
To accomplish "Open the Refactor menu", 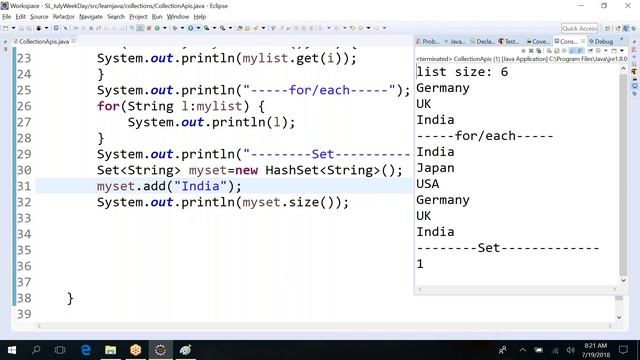I will (63, 17).
